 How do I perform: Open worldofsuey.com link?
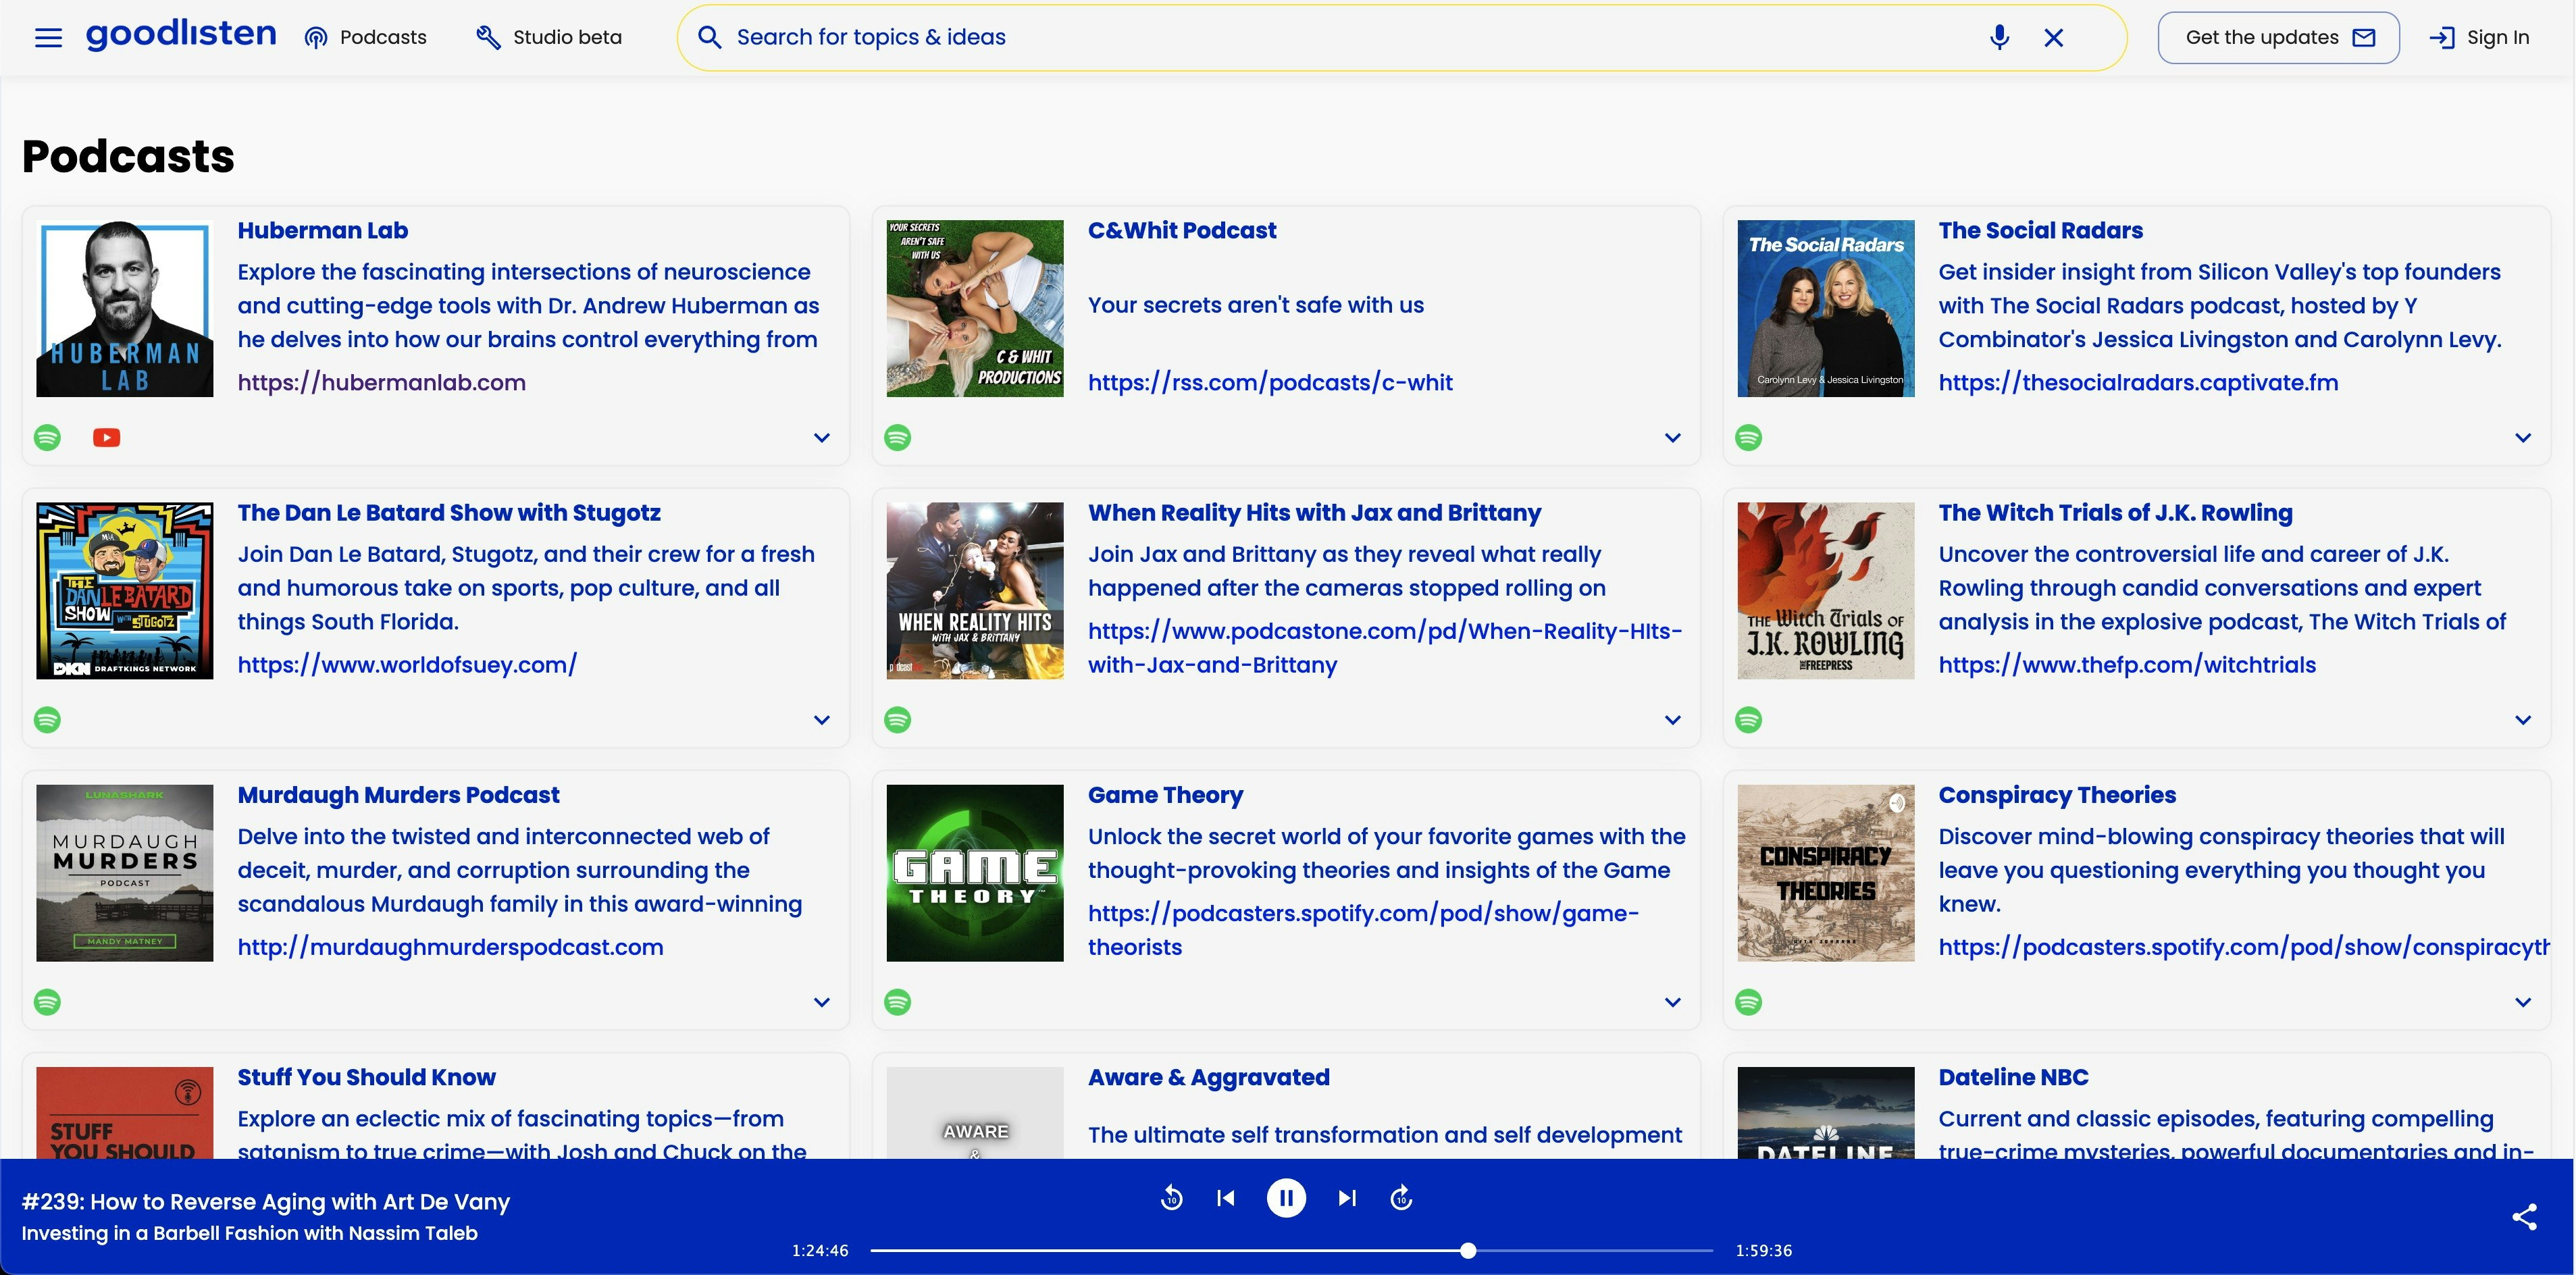coord(407,664)
